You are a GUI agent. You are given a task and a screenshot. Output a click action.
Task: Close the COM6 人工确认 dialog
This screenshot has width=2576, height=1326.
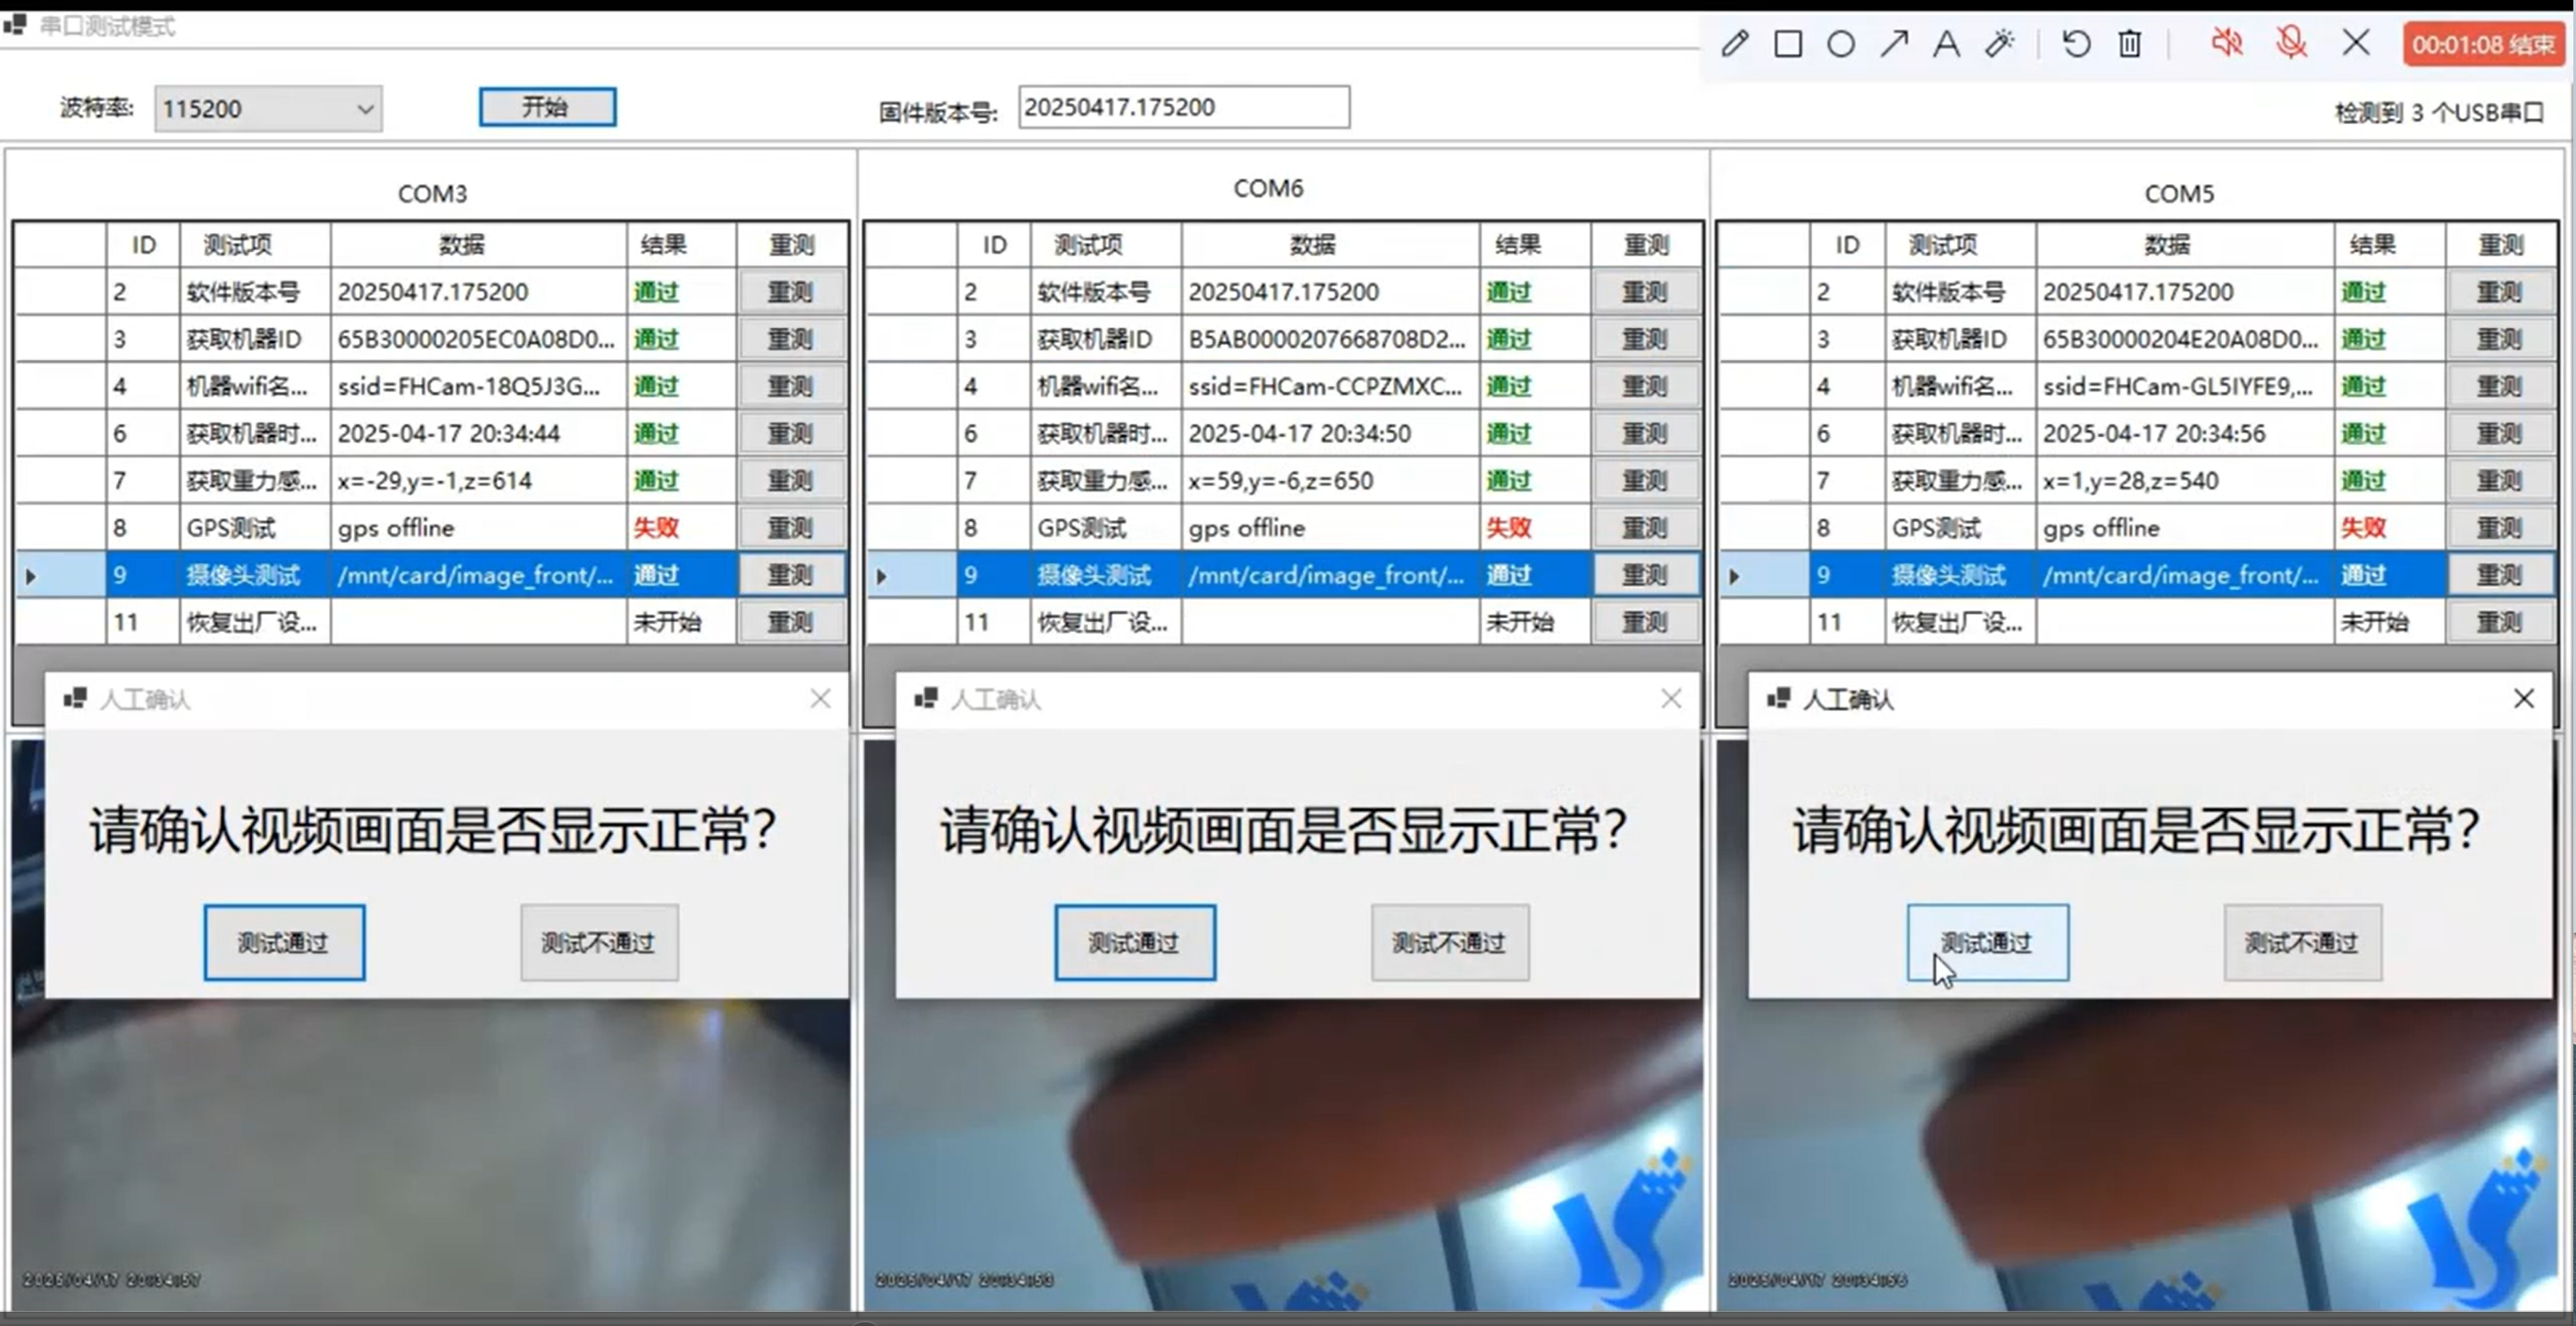tap(1671, 699)
